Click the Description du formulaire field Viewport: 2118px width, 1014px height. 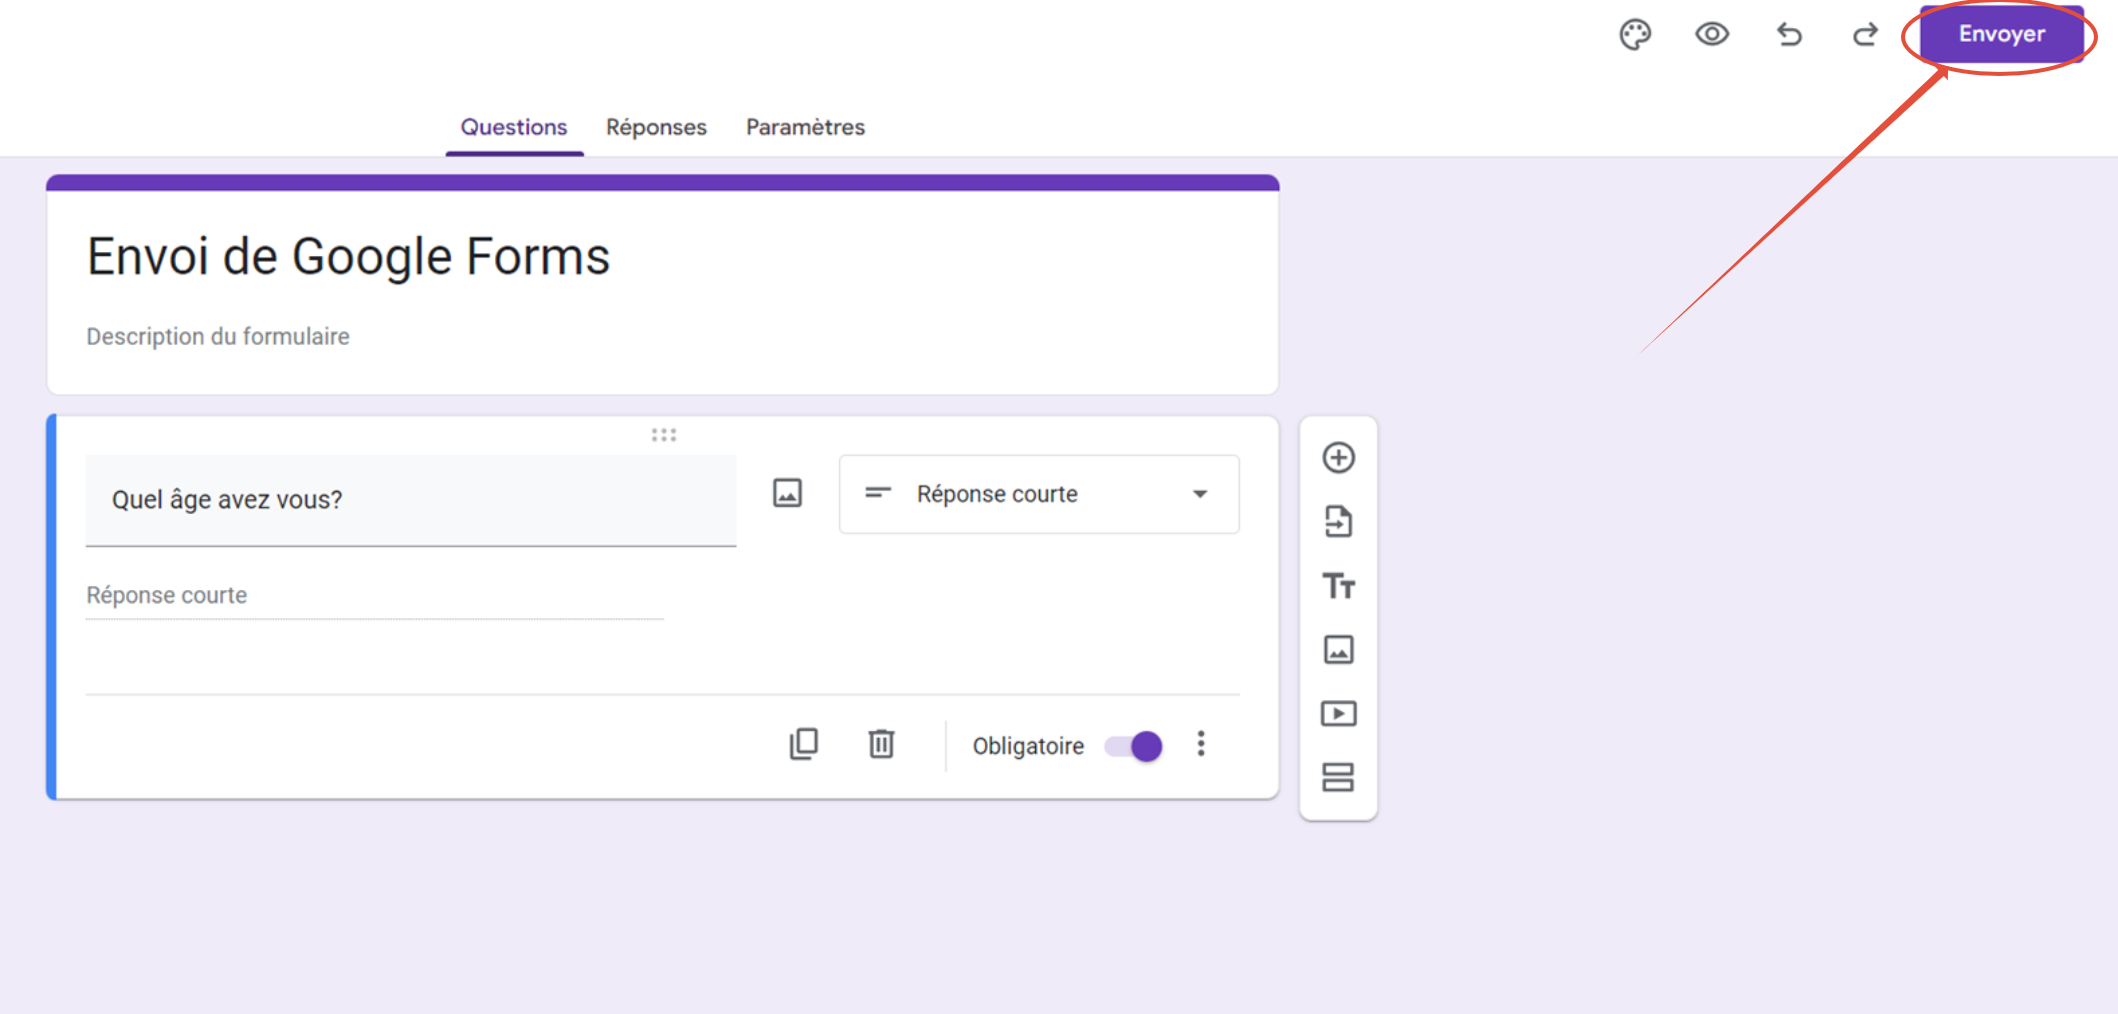[218, 337]
